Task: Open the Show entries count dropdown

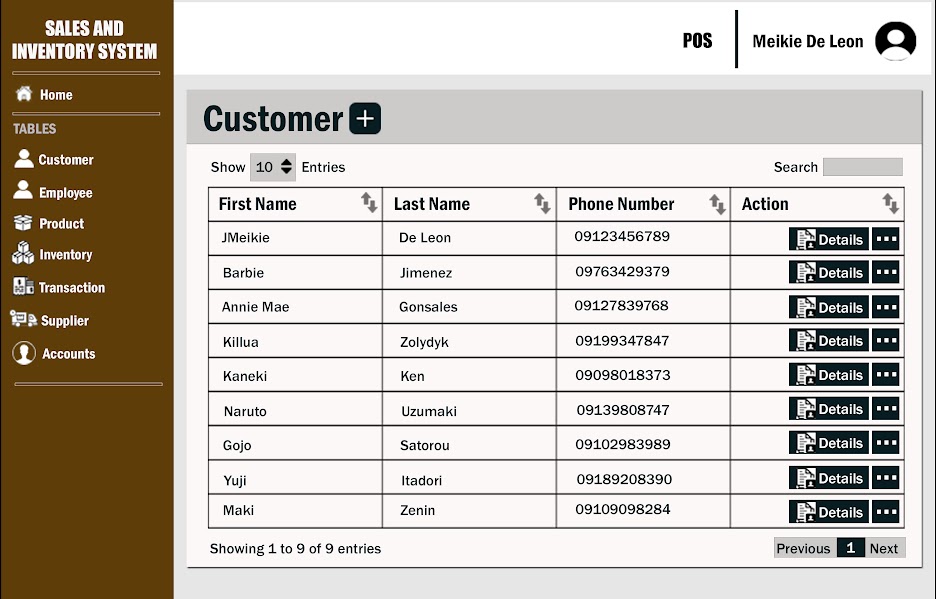Action: click(x=273, y=167)
